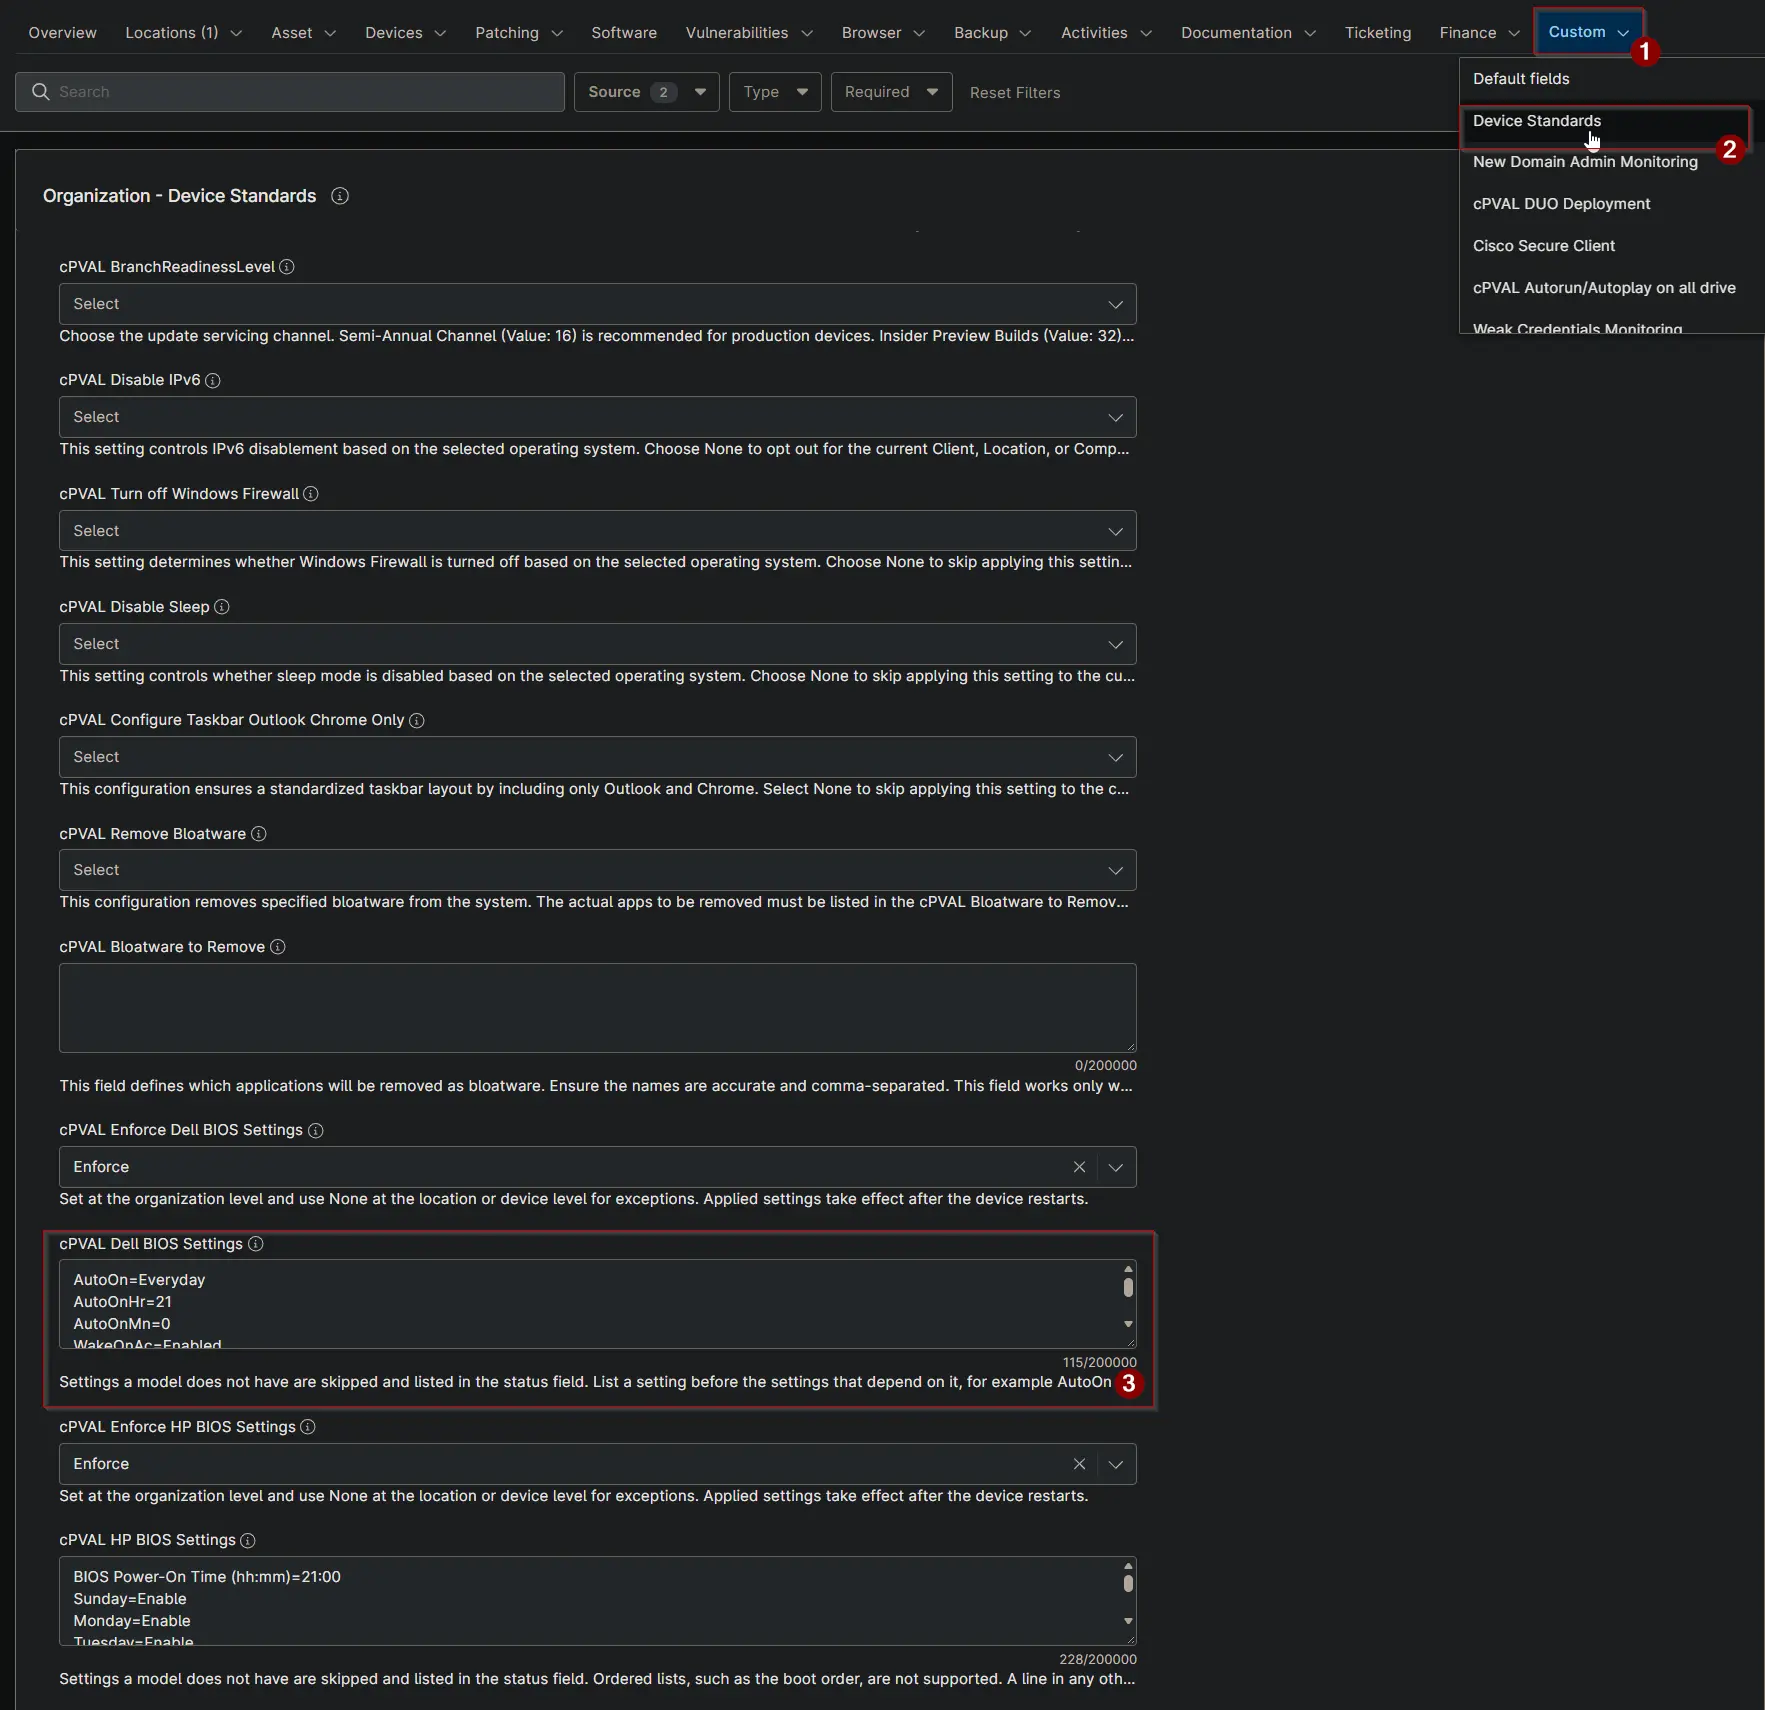
Task: Go to the Overview tab
Action: pos(63,33)
